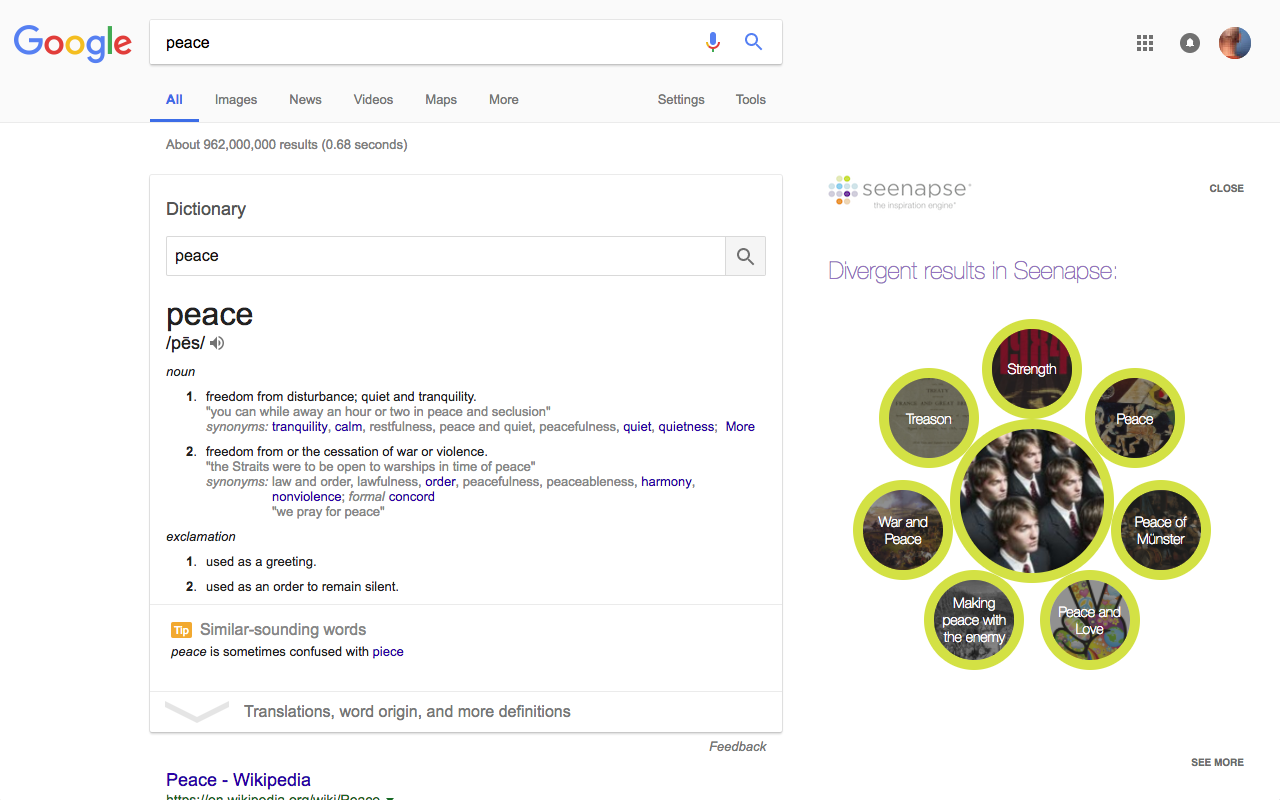This screenshot has width=1280, height=800.
Task: Click the dictionary card's search magnifier icon
Action: click(x=744, y=256)
